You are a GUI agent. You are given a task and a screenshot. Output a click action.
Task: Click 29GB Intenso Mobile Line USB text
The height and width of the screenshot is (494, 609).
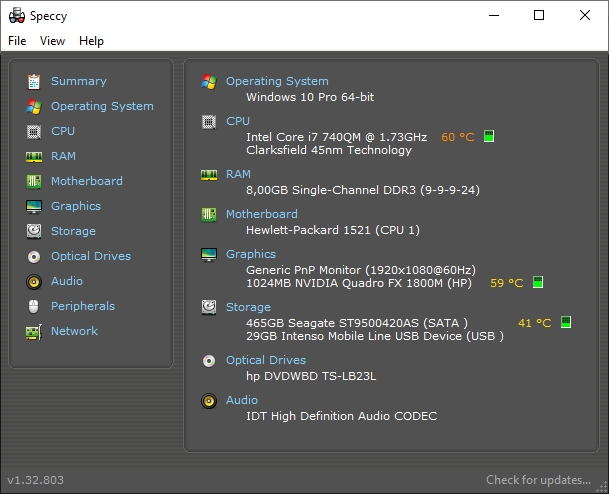(375, 336)
